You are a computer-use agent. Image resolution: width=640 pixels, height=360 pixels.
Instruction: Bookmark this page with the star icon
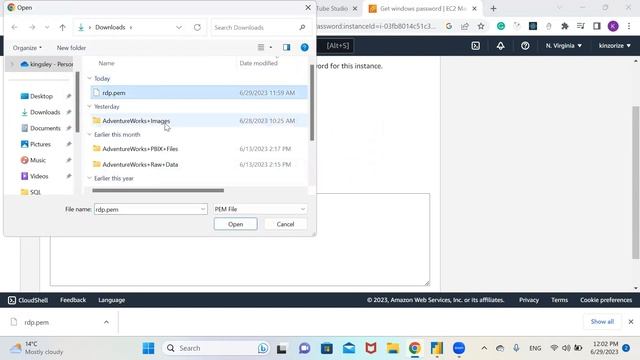(x=481, y=26)
